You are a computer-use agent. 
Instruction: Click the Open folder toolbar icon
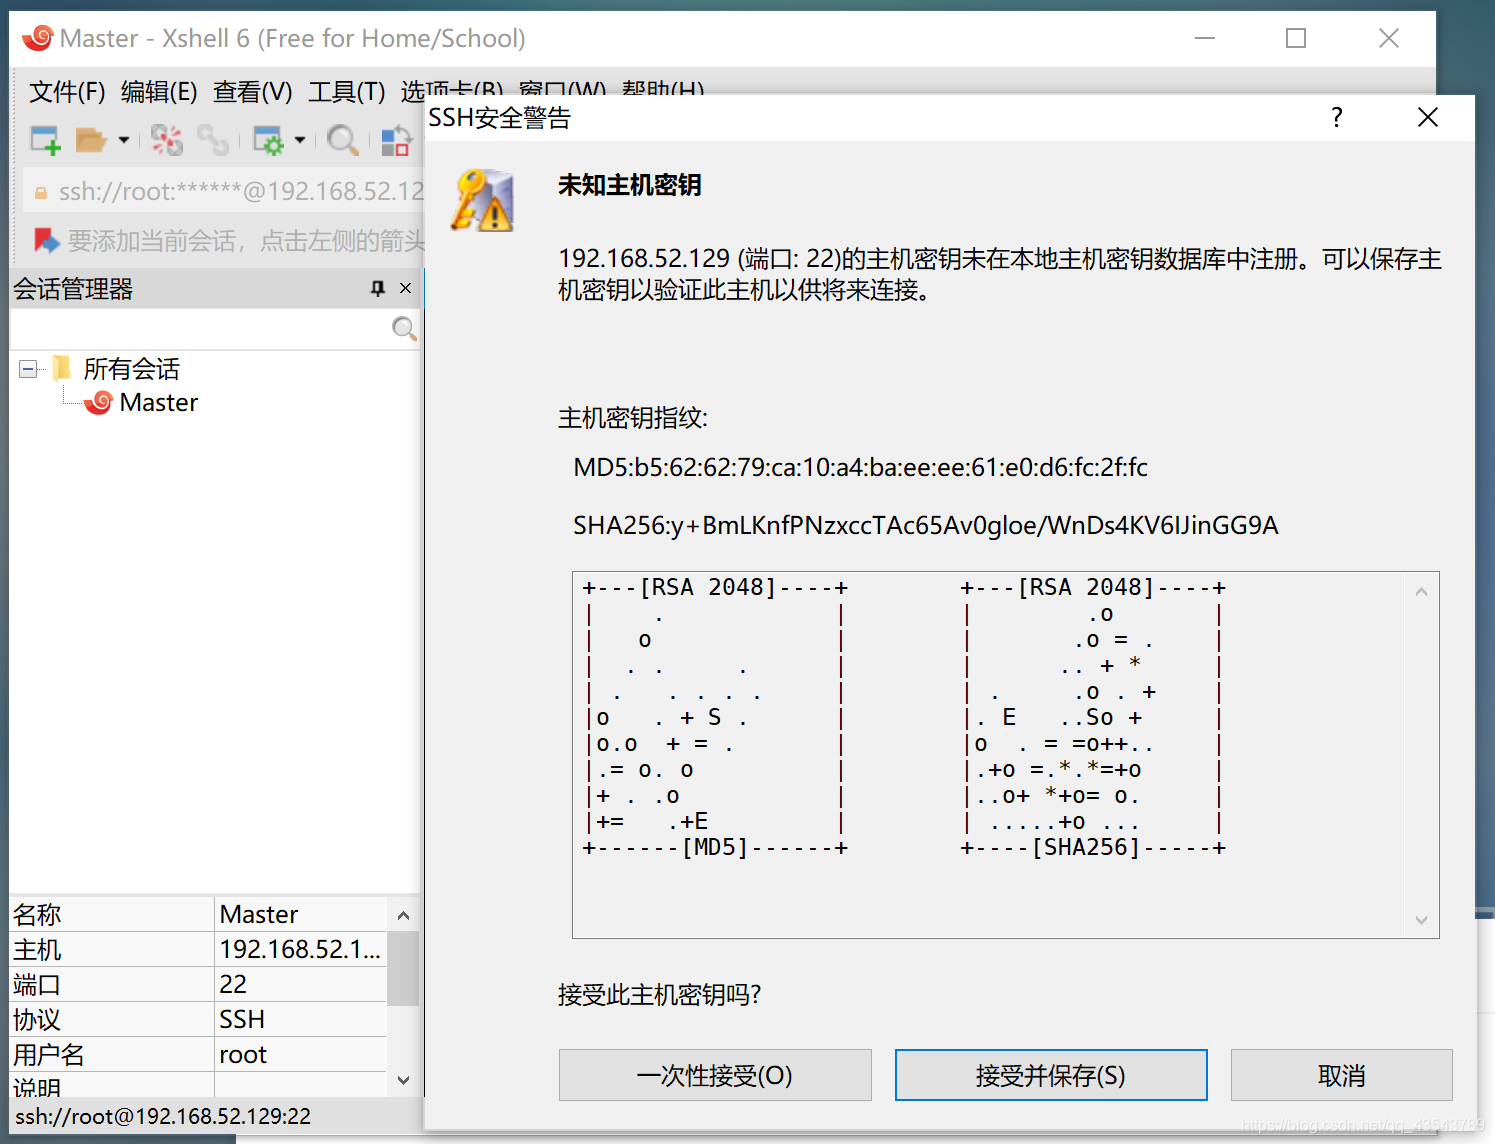tap(91, 140)
